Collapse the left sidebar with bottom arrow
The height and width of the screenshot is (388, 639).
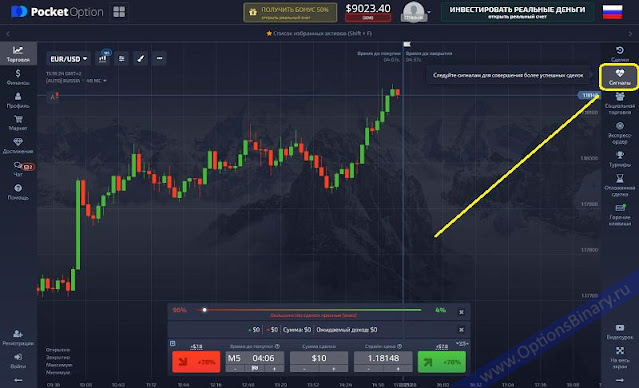tap(18, 380)
